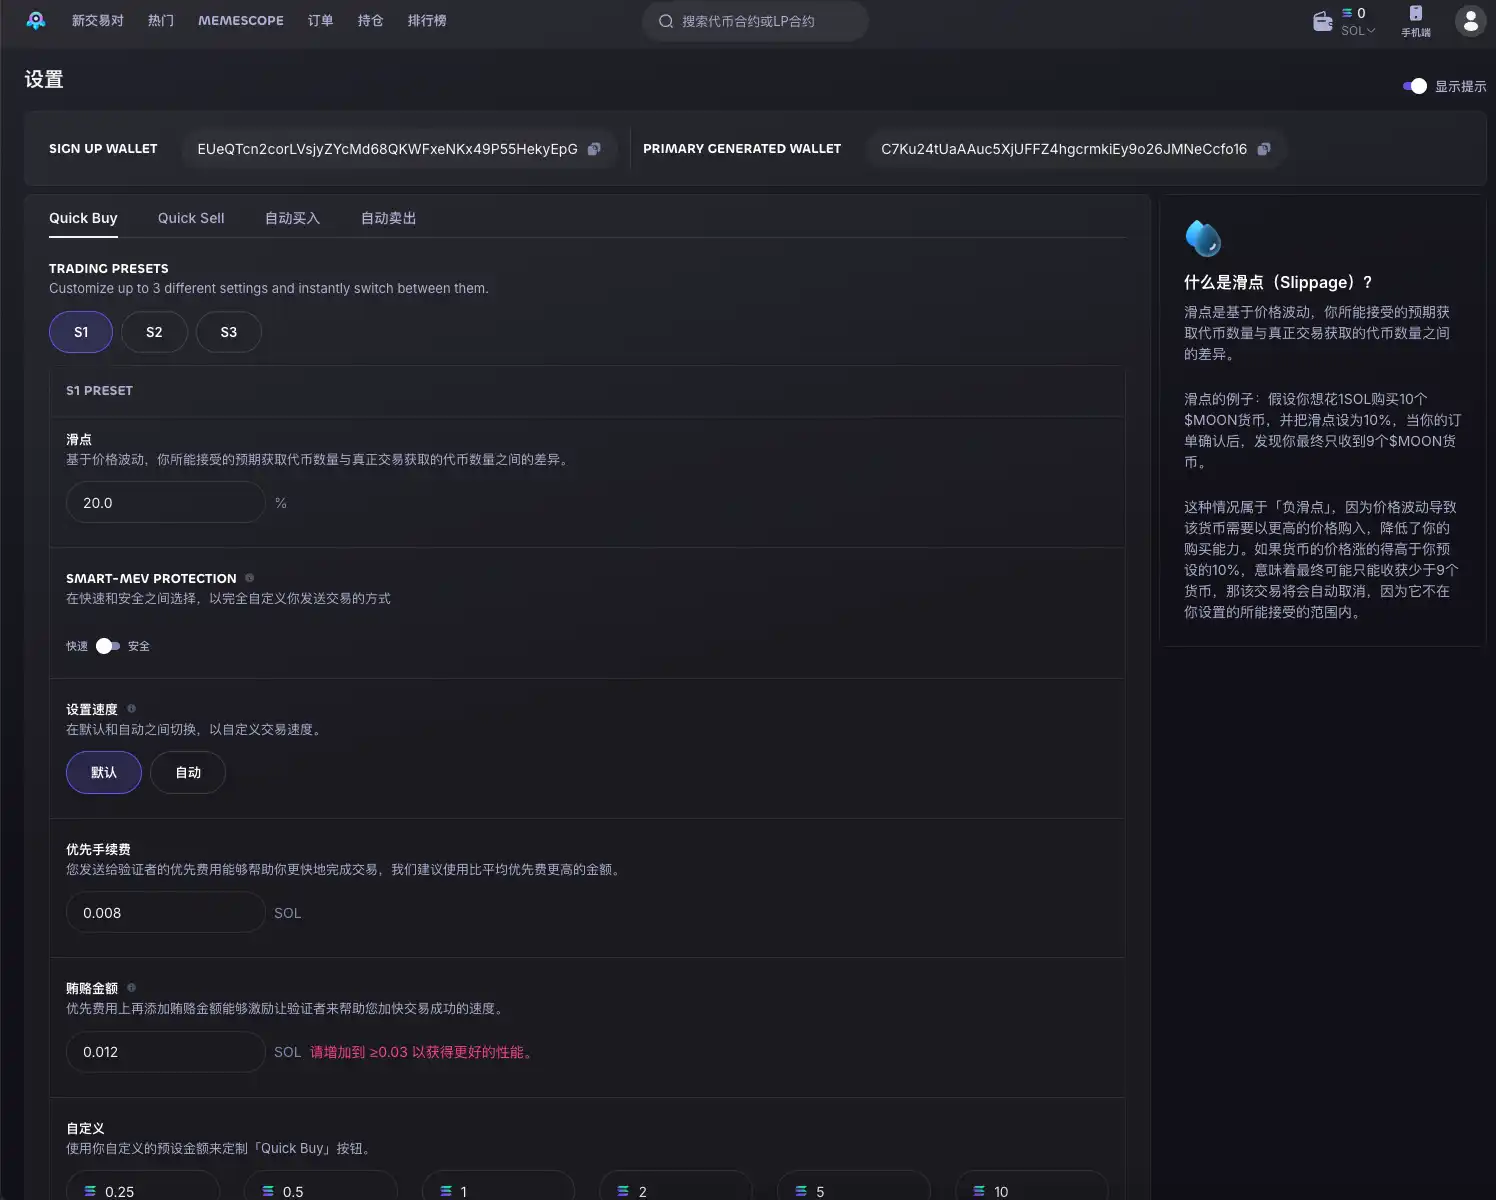Select preset S3
The height and width of the screenshot is (1200, 1496).
pos(228,331)
